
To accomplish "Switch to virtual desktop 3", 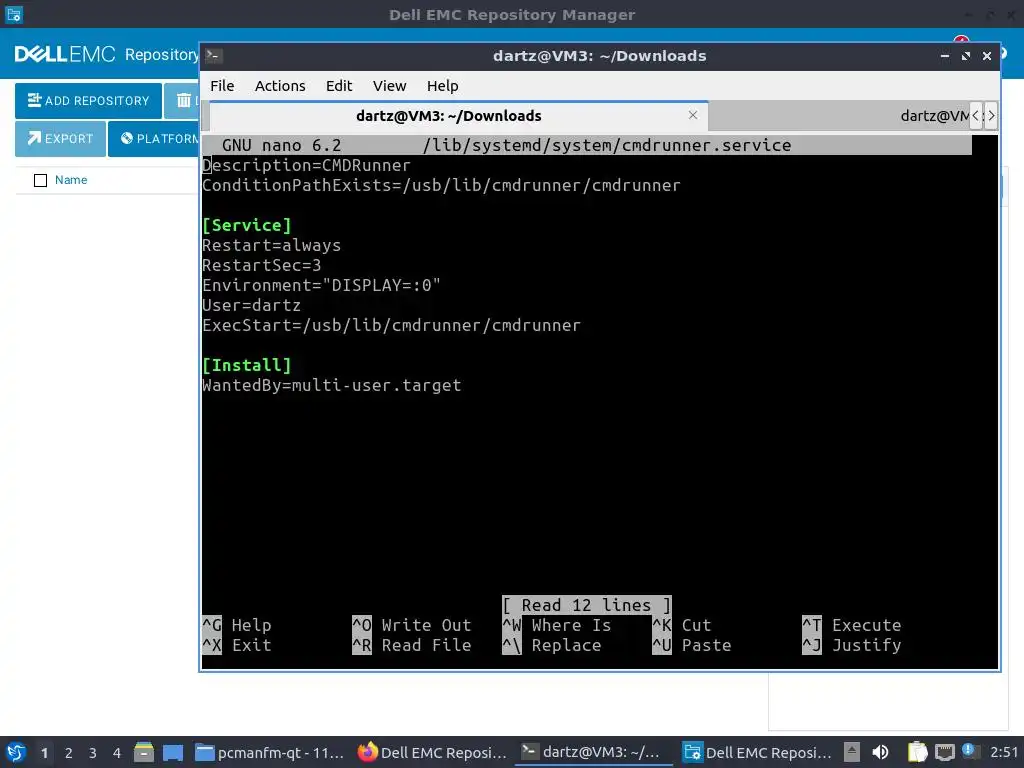I will tap(93, 753).
